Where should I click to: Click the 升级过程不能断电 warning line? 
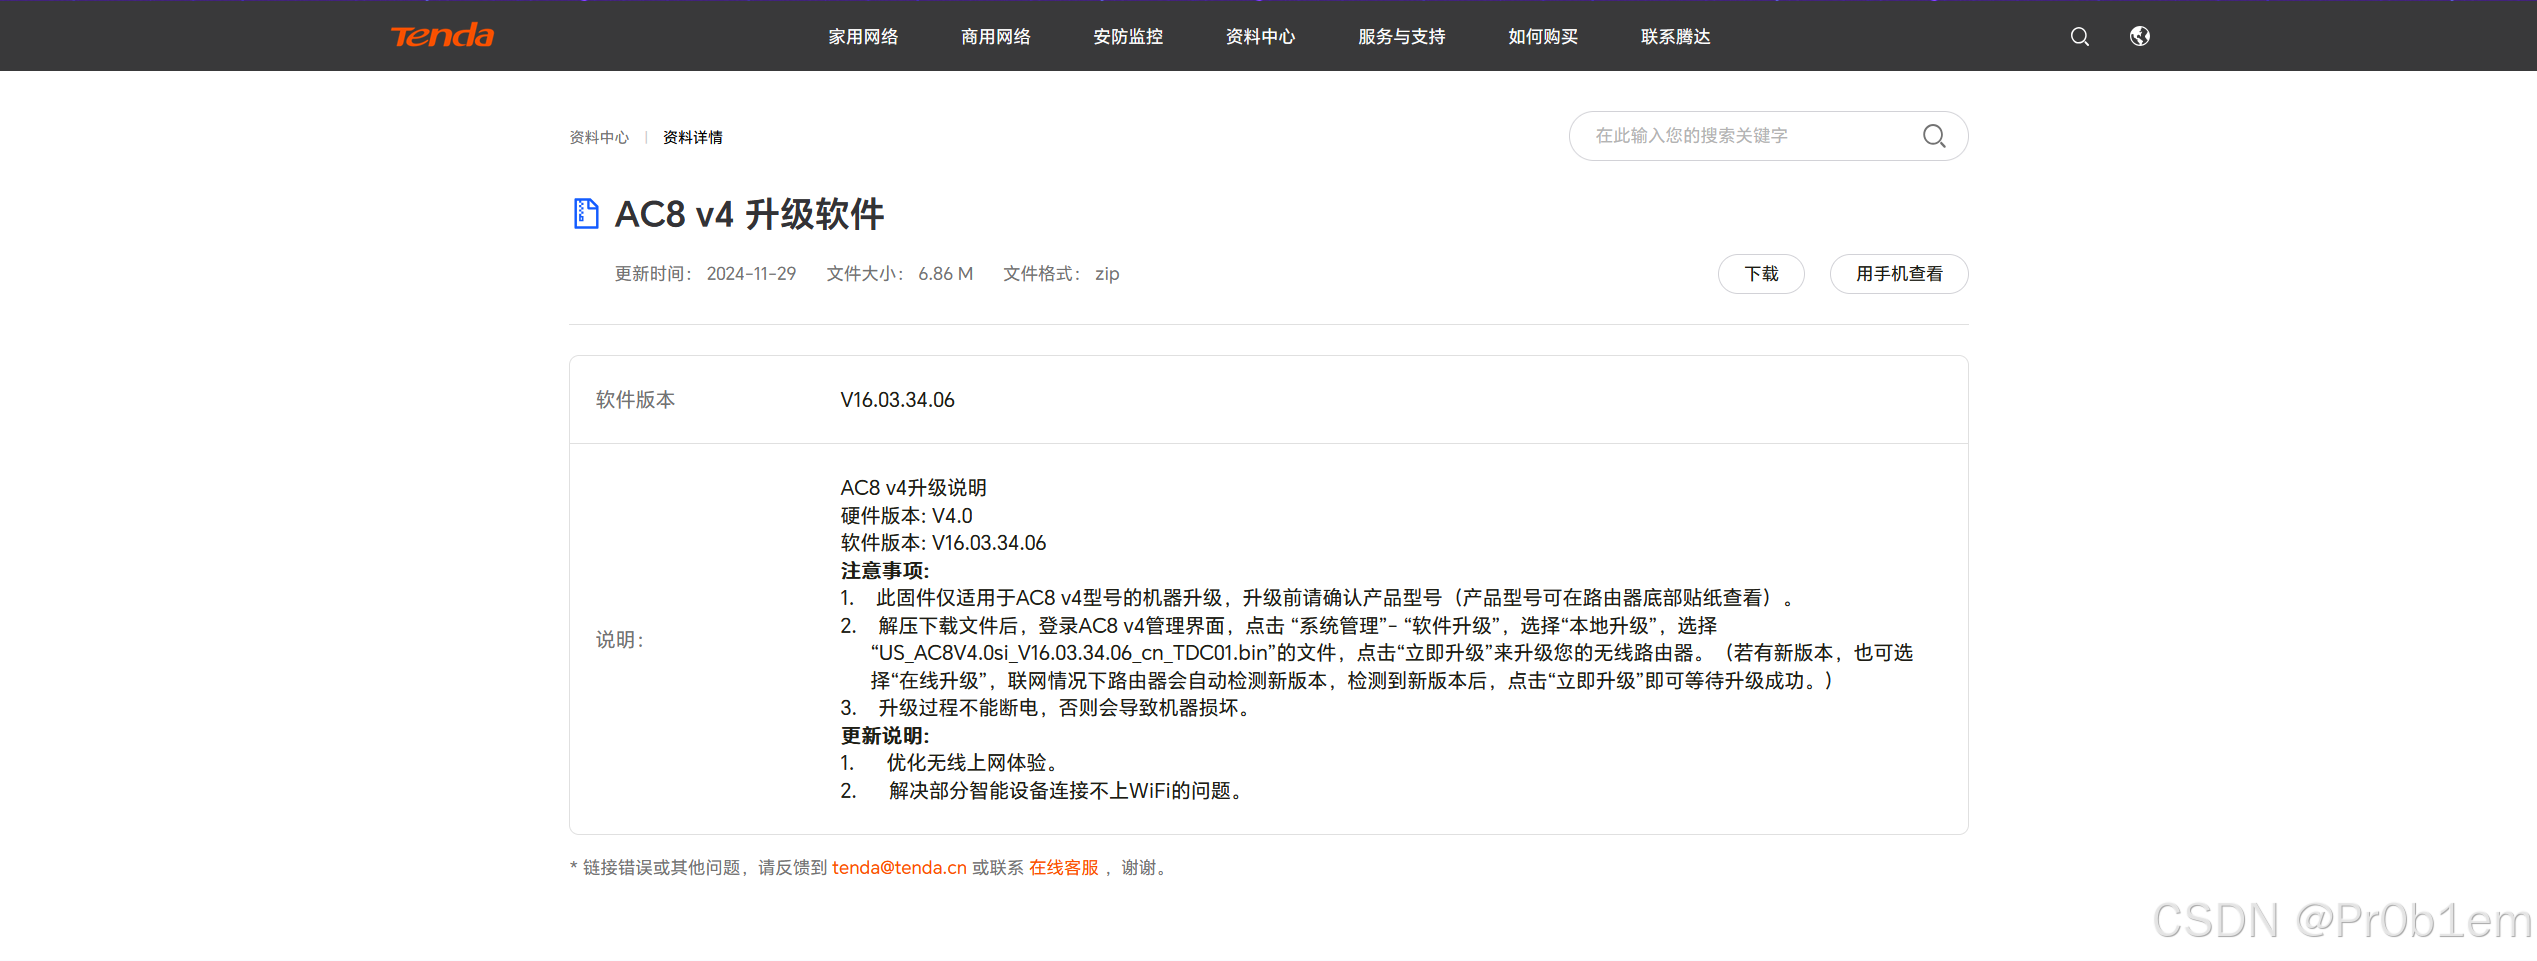tap(1067, 708)
